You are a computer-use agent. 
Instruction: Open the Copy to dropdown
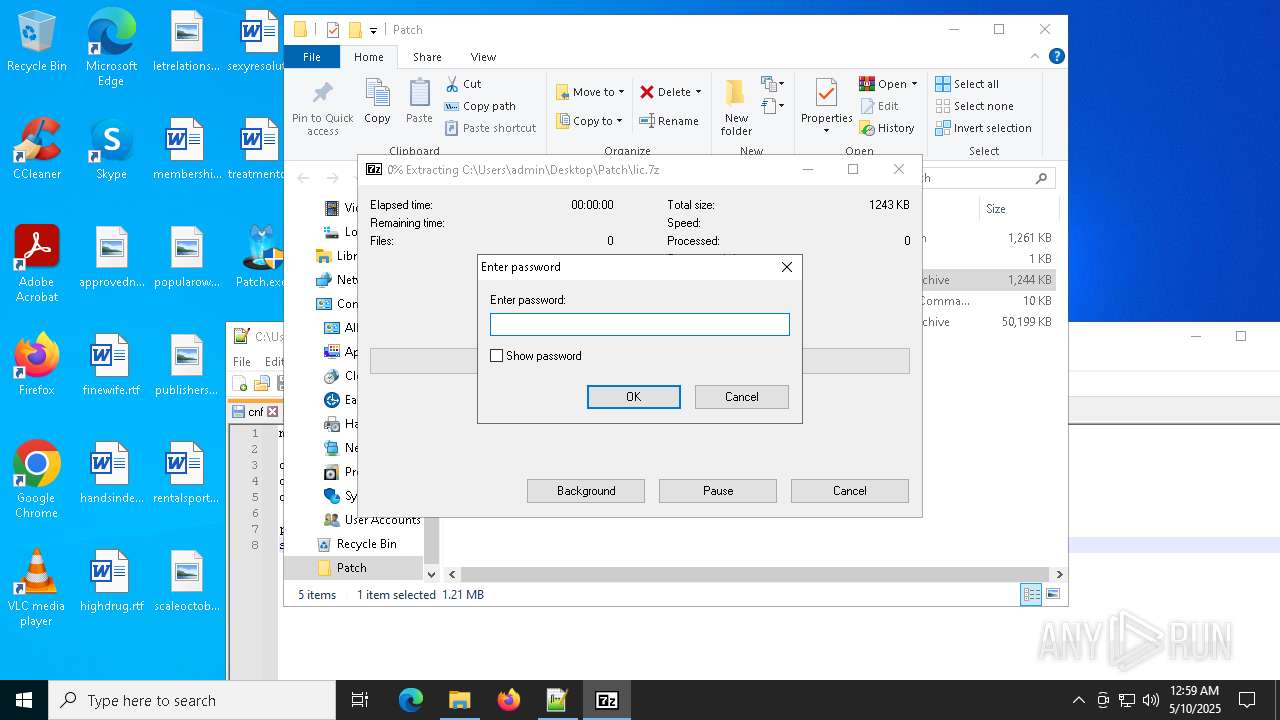point(589,121)
